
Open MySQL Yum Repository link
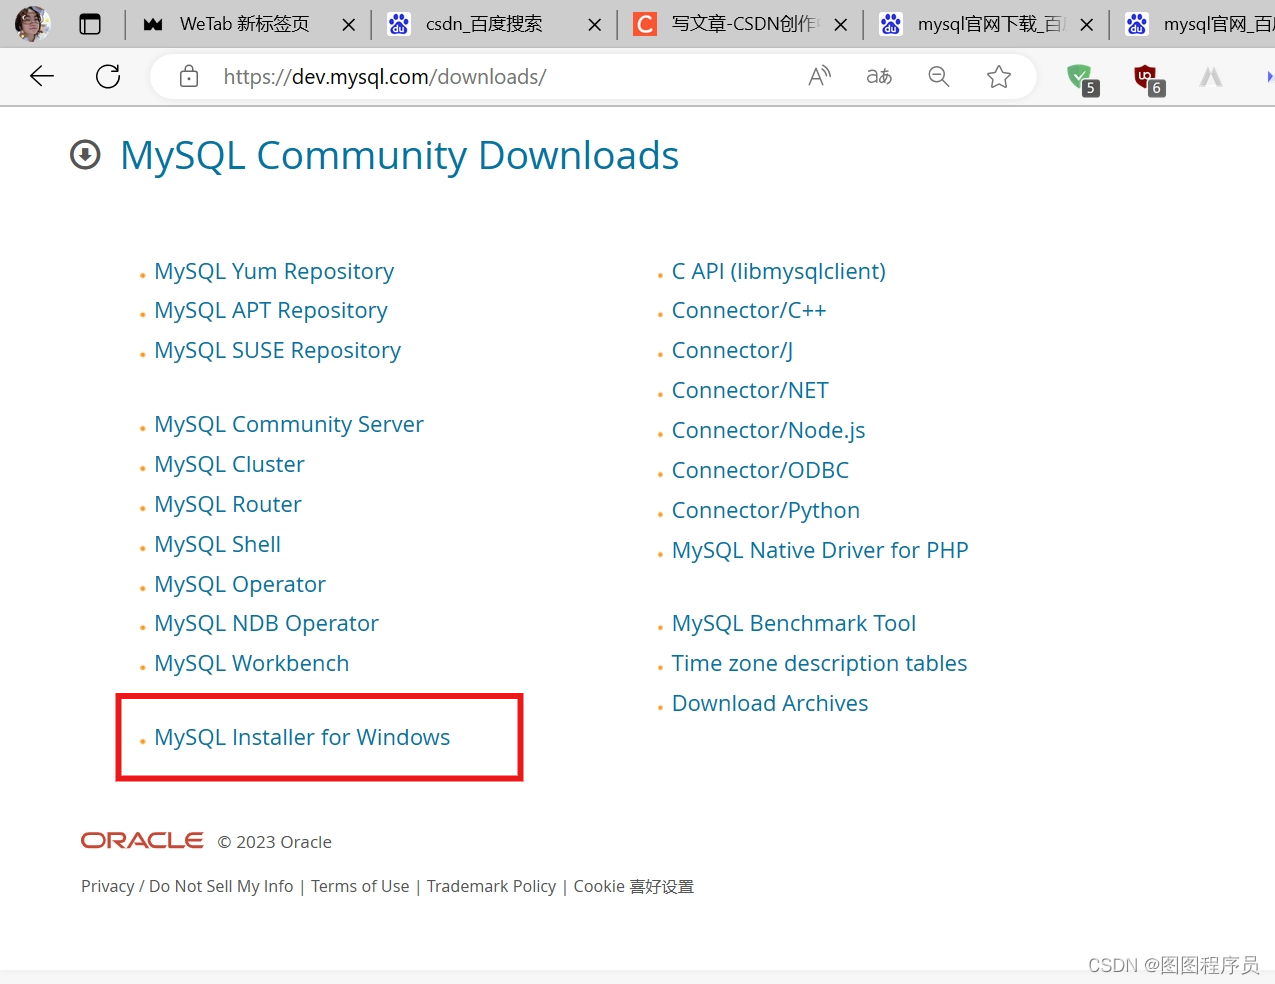click(x=274, y=271)
